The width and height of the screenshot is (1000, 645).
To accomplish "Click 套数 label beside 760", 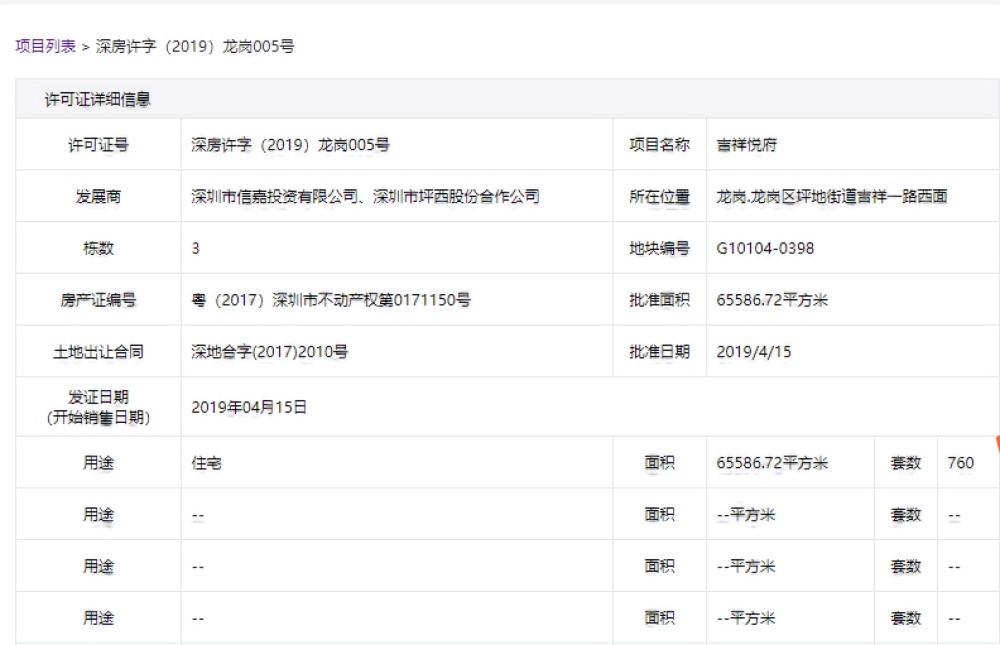I will tap(906, 463).
